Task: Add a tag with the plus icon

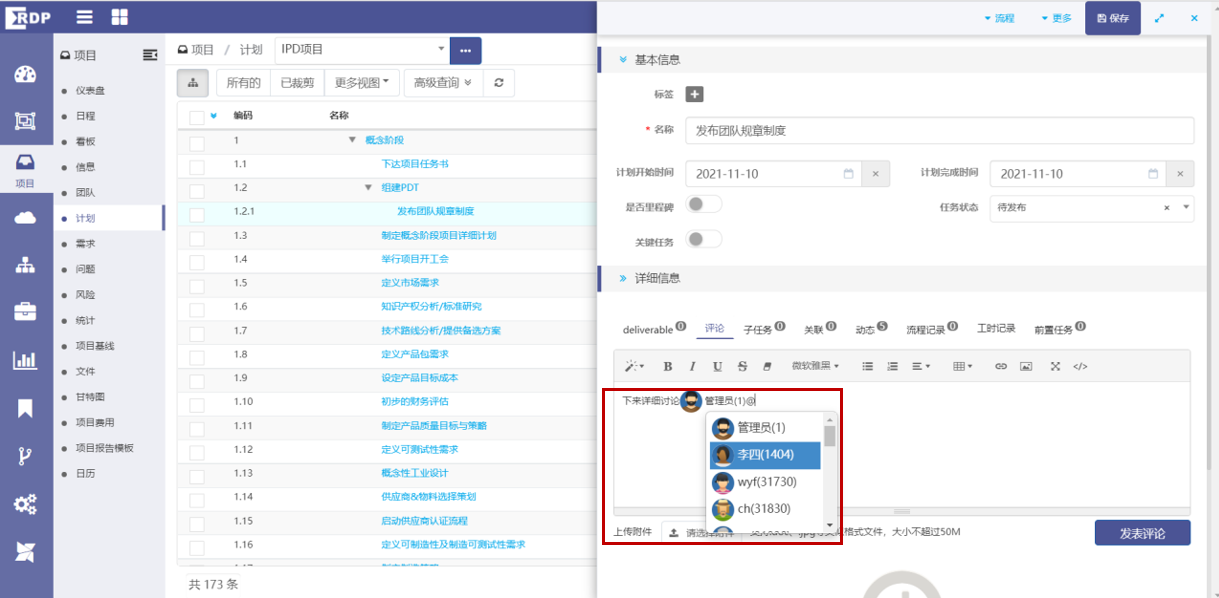Action: click(x=694, y=94)
